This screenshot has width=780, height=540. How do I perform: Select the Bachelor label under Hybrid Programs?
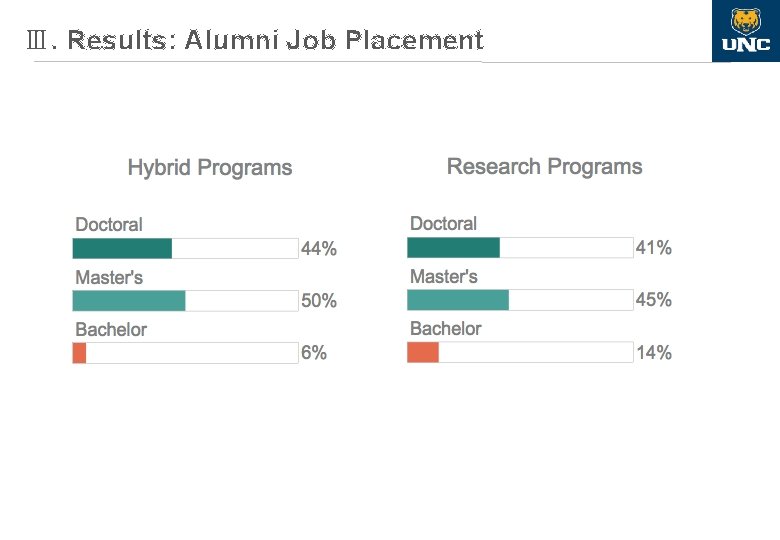tap(111, 330)
